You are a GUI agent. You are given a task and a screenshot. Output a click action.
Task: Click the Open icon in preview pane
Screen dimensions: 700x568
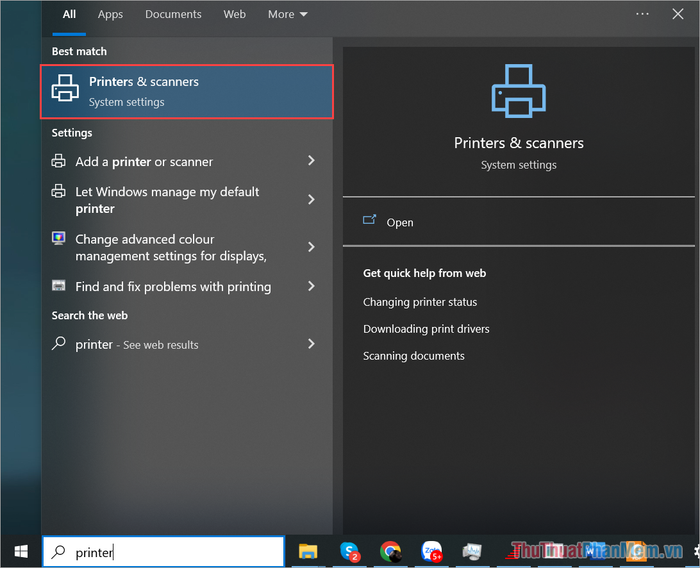pos(369,219)
